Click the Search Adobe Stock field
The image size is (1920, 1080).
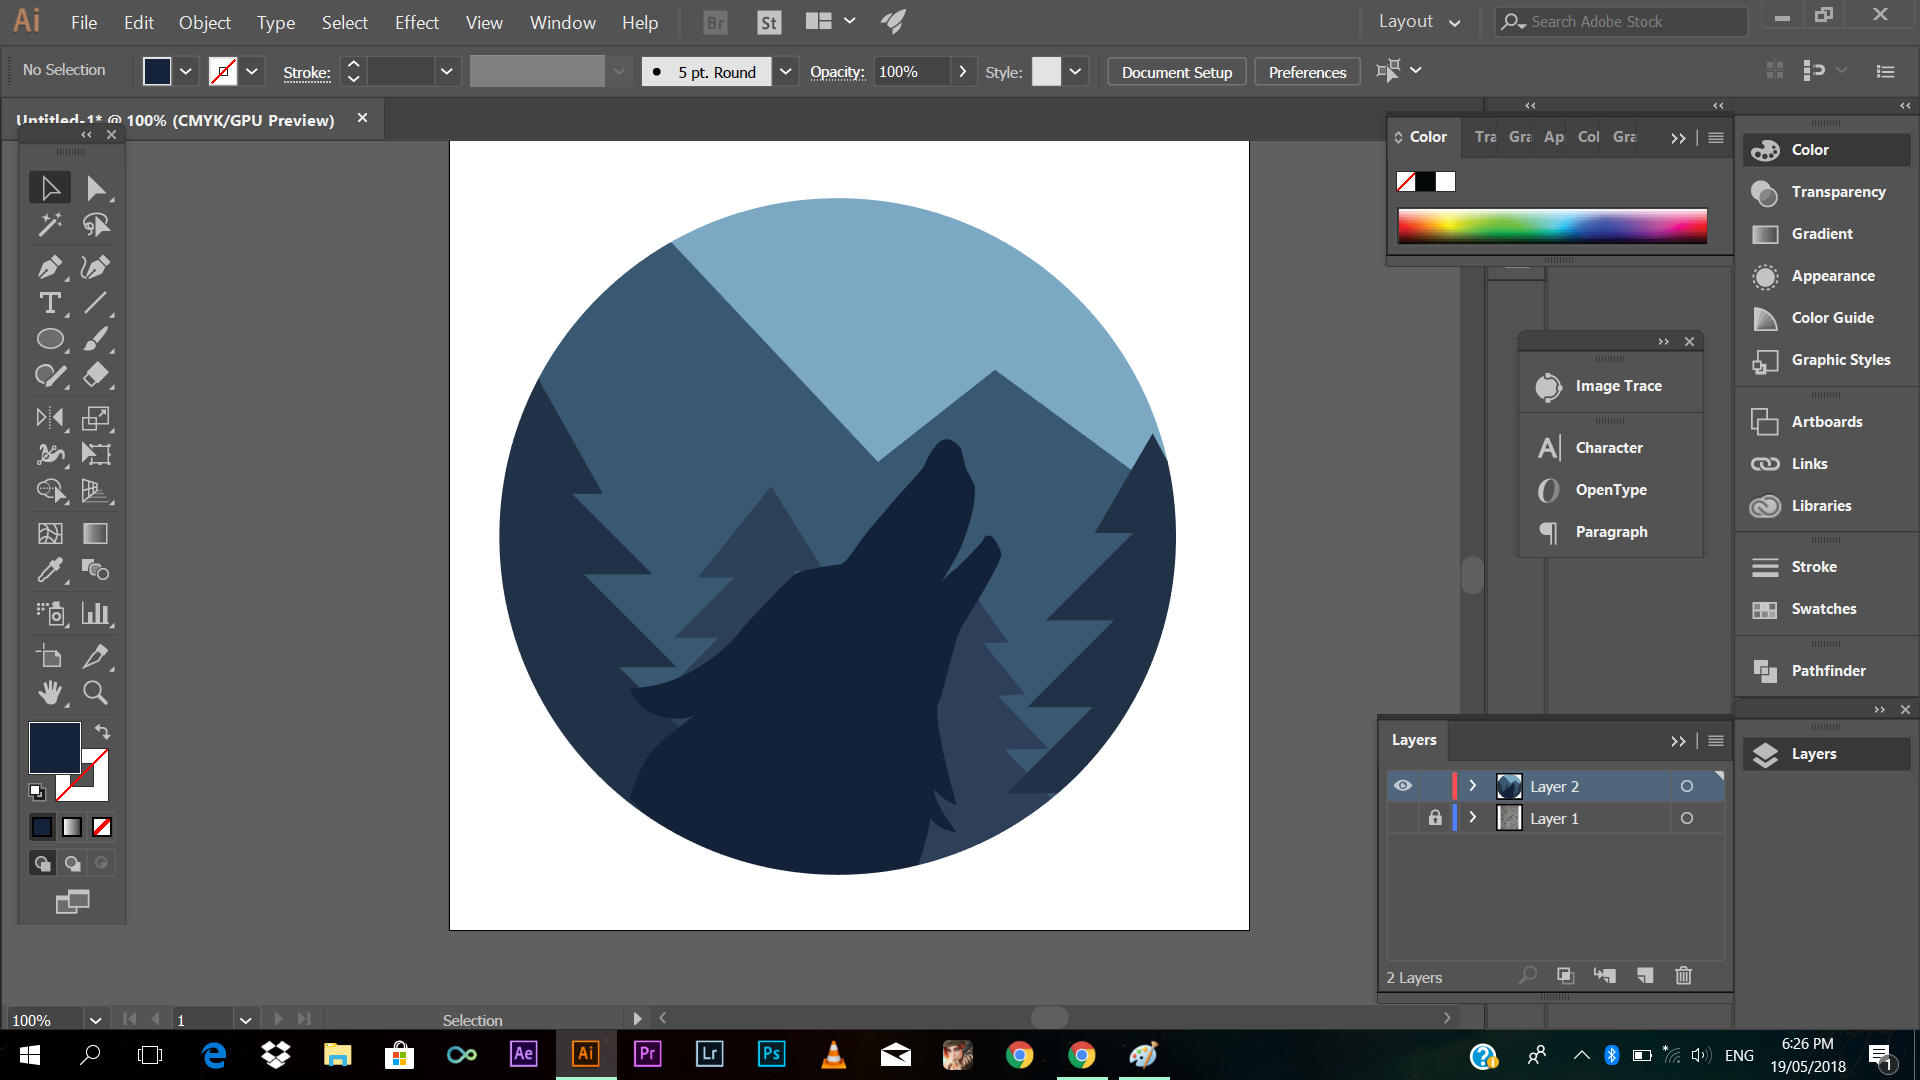pos(1622,21)
